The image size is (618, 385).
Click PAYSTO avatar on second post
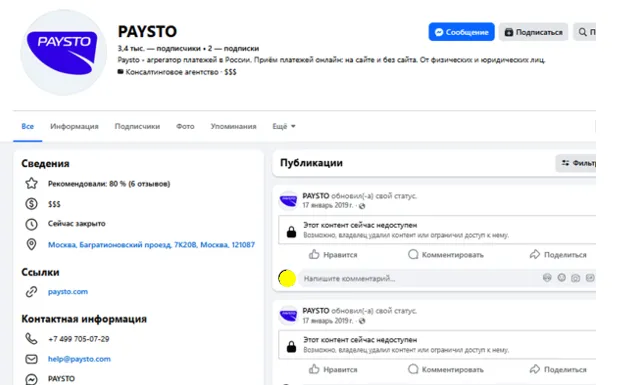coord(289,315)
